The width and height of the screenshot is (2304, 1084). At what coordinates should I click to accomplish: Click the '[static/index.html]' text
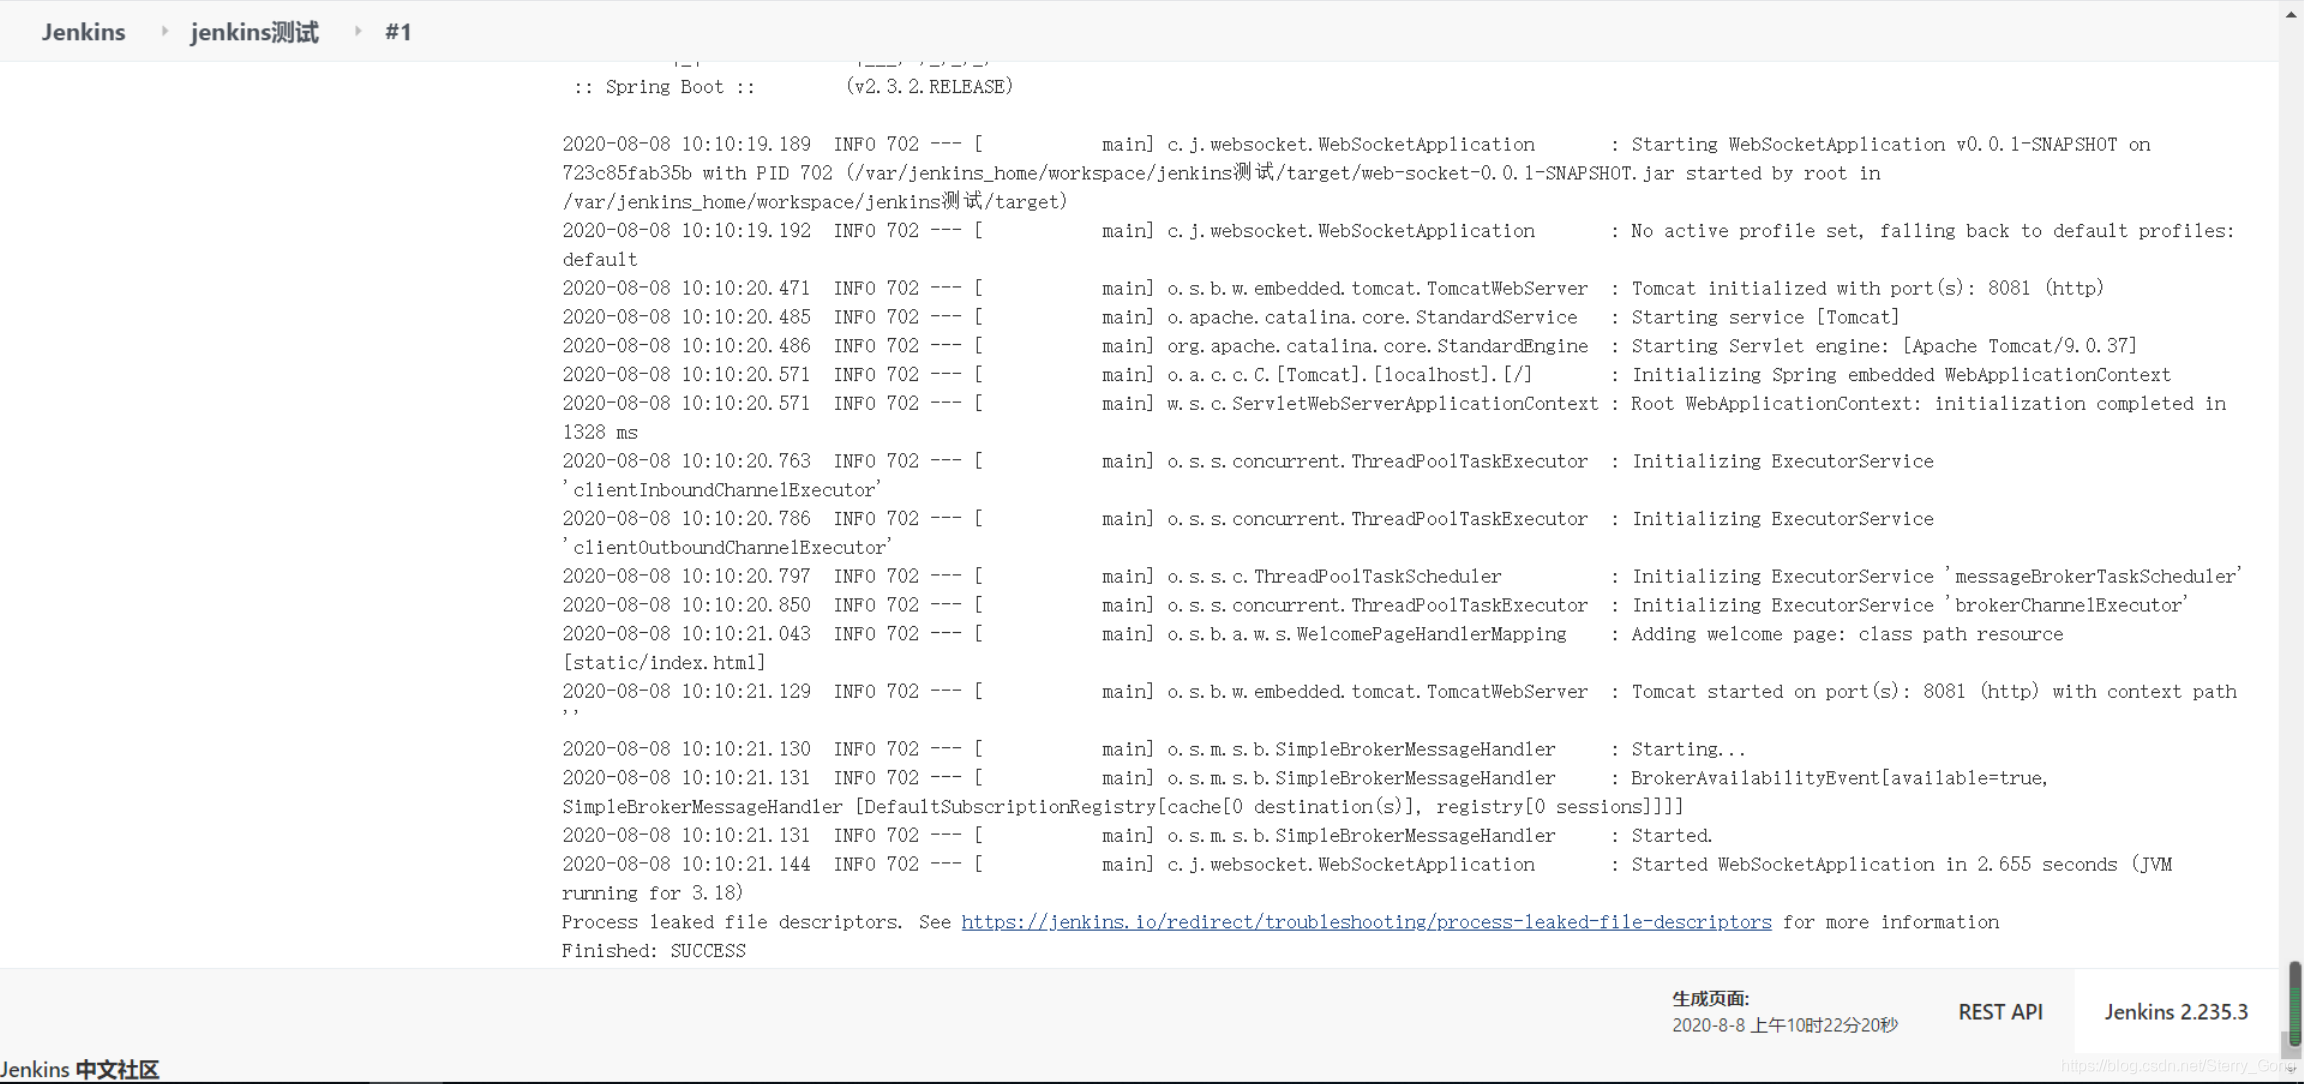(x=664, y=663)
